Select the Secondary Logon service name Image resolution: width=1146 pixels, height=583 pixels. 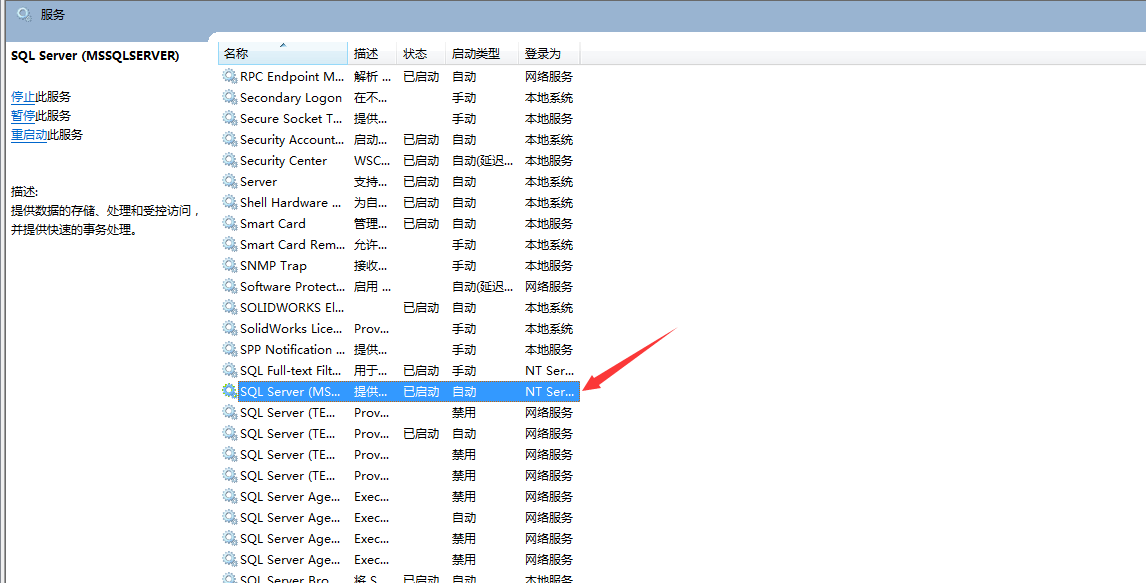point(291,97)
